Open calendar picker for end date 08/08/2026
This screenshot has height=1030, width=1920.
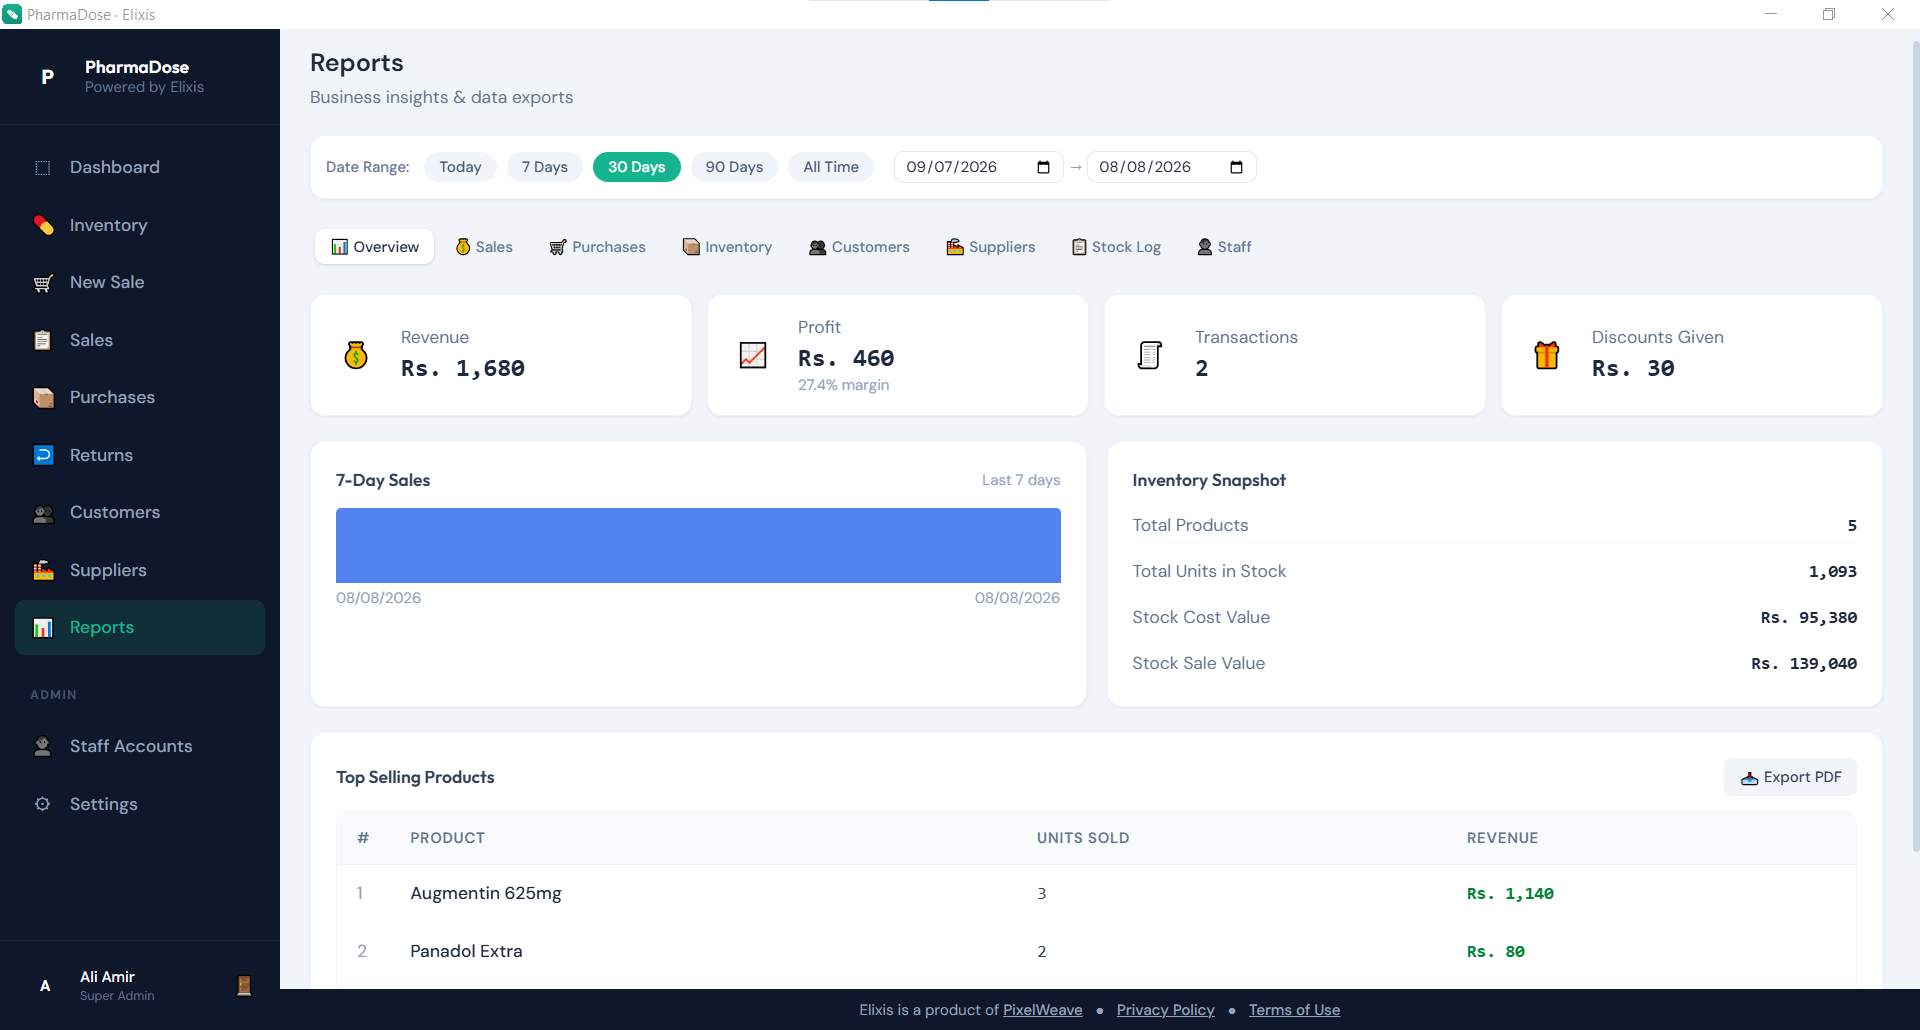pos(1236,167)
